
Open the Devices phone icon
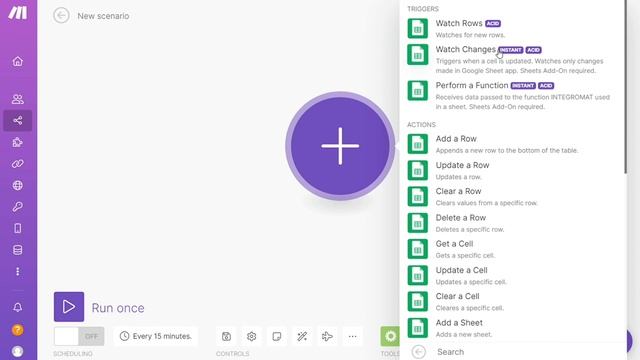point(18,228)
